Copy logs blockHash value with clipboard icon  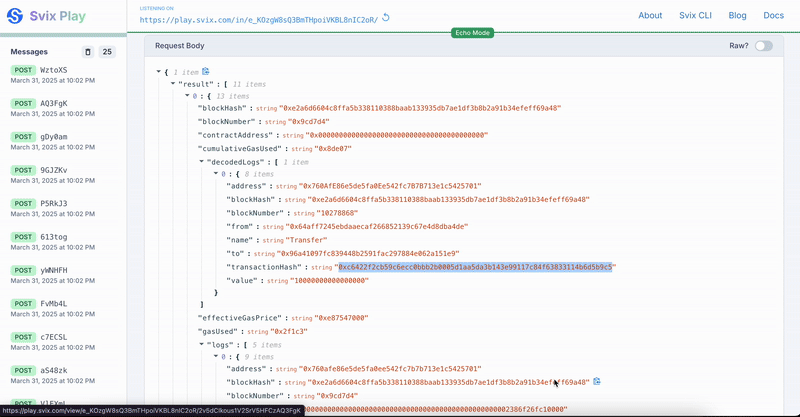(597, 381)
